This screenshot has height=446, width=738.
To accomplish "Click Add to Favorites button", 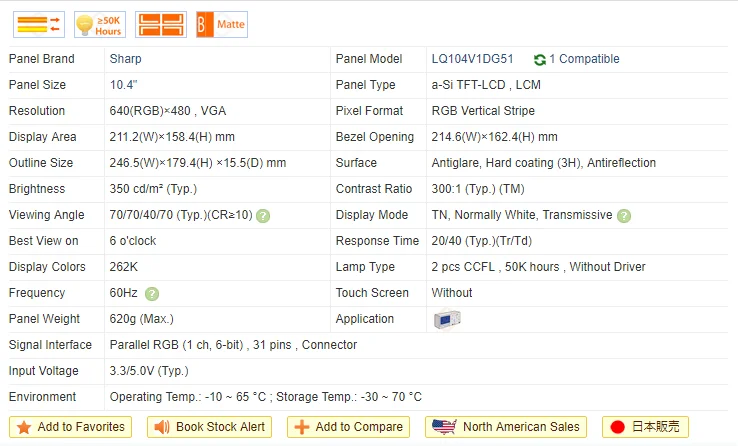I will point(71,427).
